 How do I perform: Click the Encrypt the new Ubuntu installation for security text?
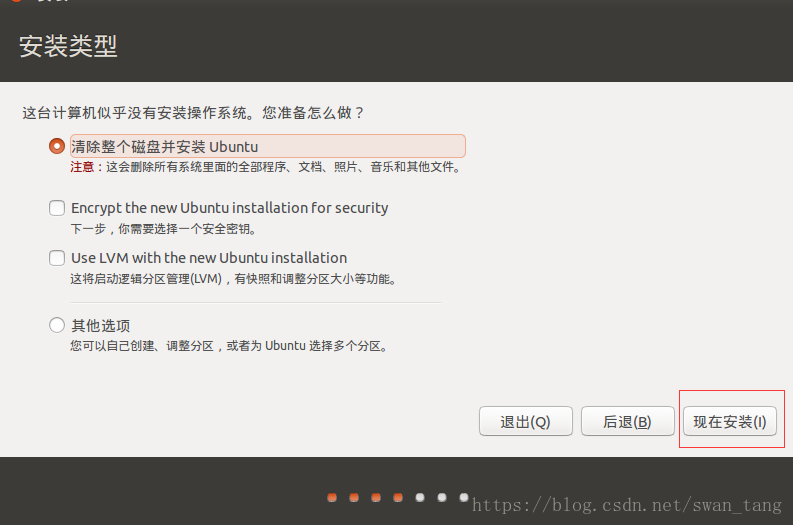click(x=230, y=208)
